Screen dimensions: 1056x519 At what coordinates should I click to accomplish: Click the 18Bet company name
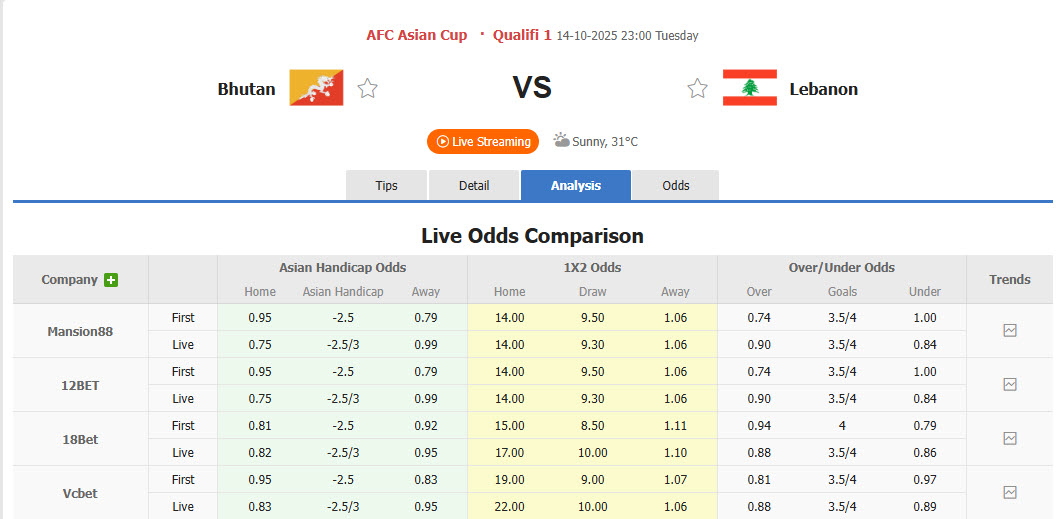80,439
